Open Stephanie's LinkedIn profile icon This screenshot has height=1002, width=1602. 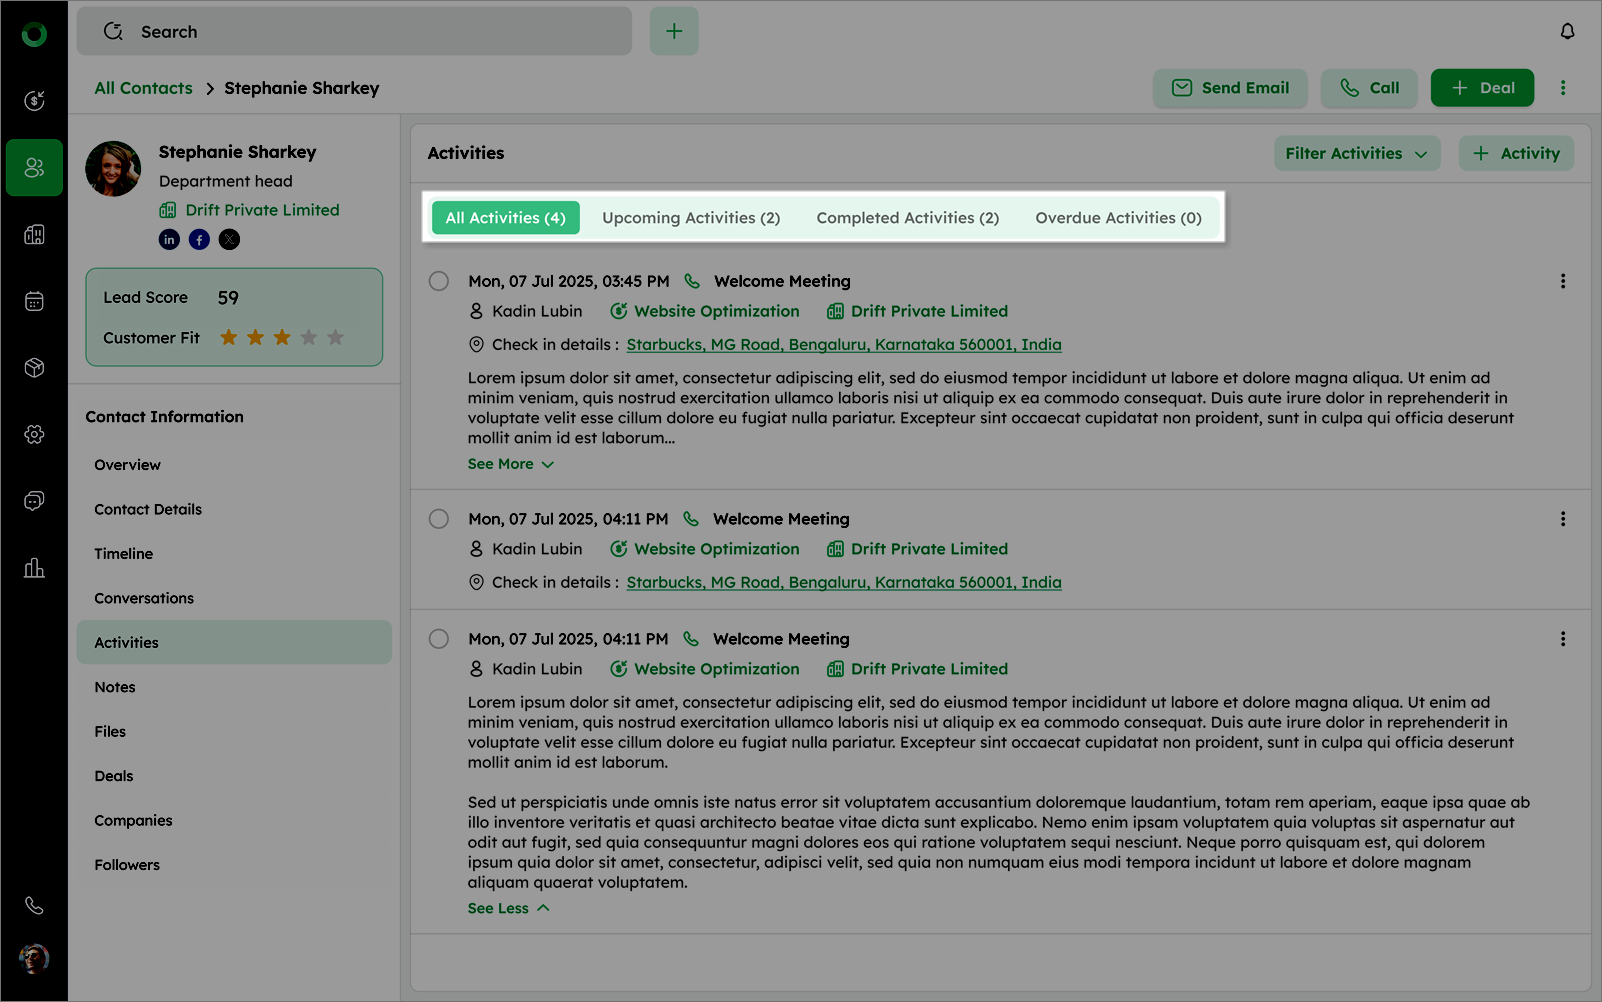point(170,239)
